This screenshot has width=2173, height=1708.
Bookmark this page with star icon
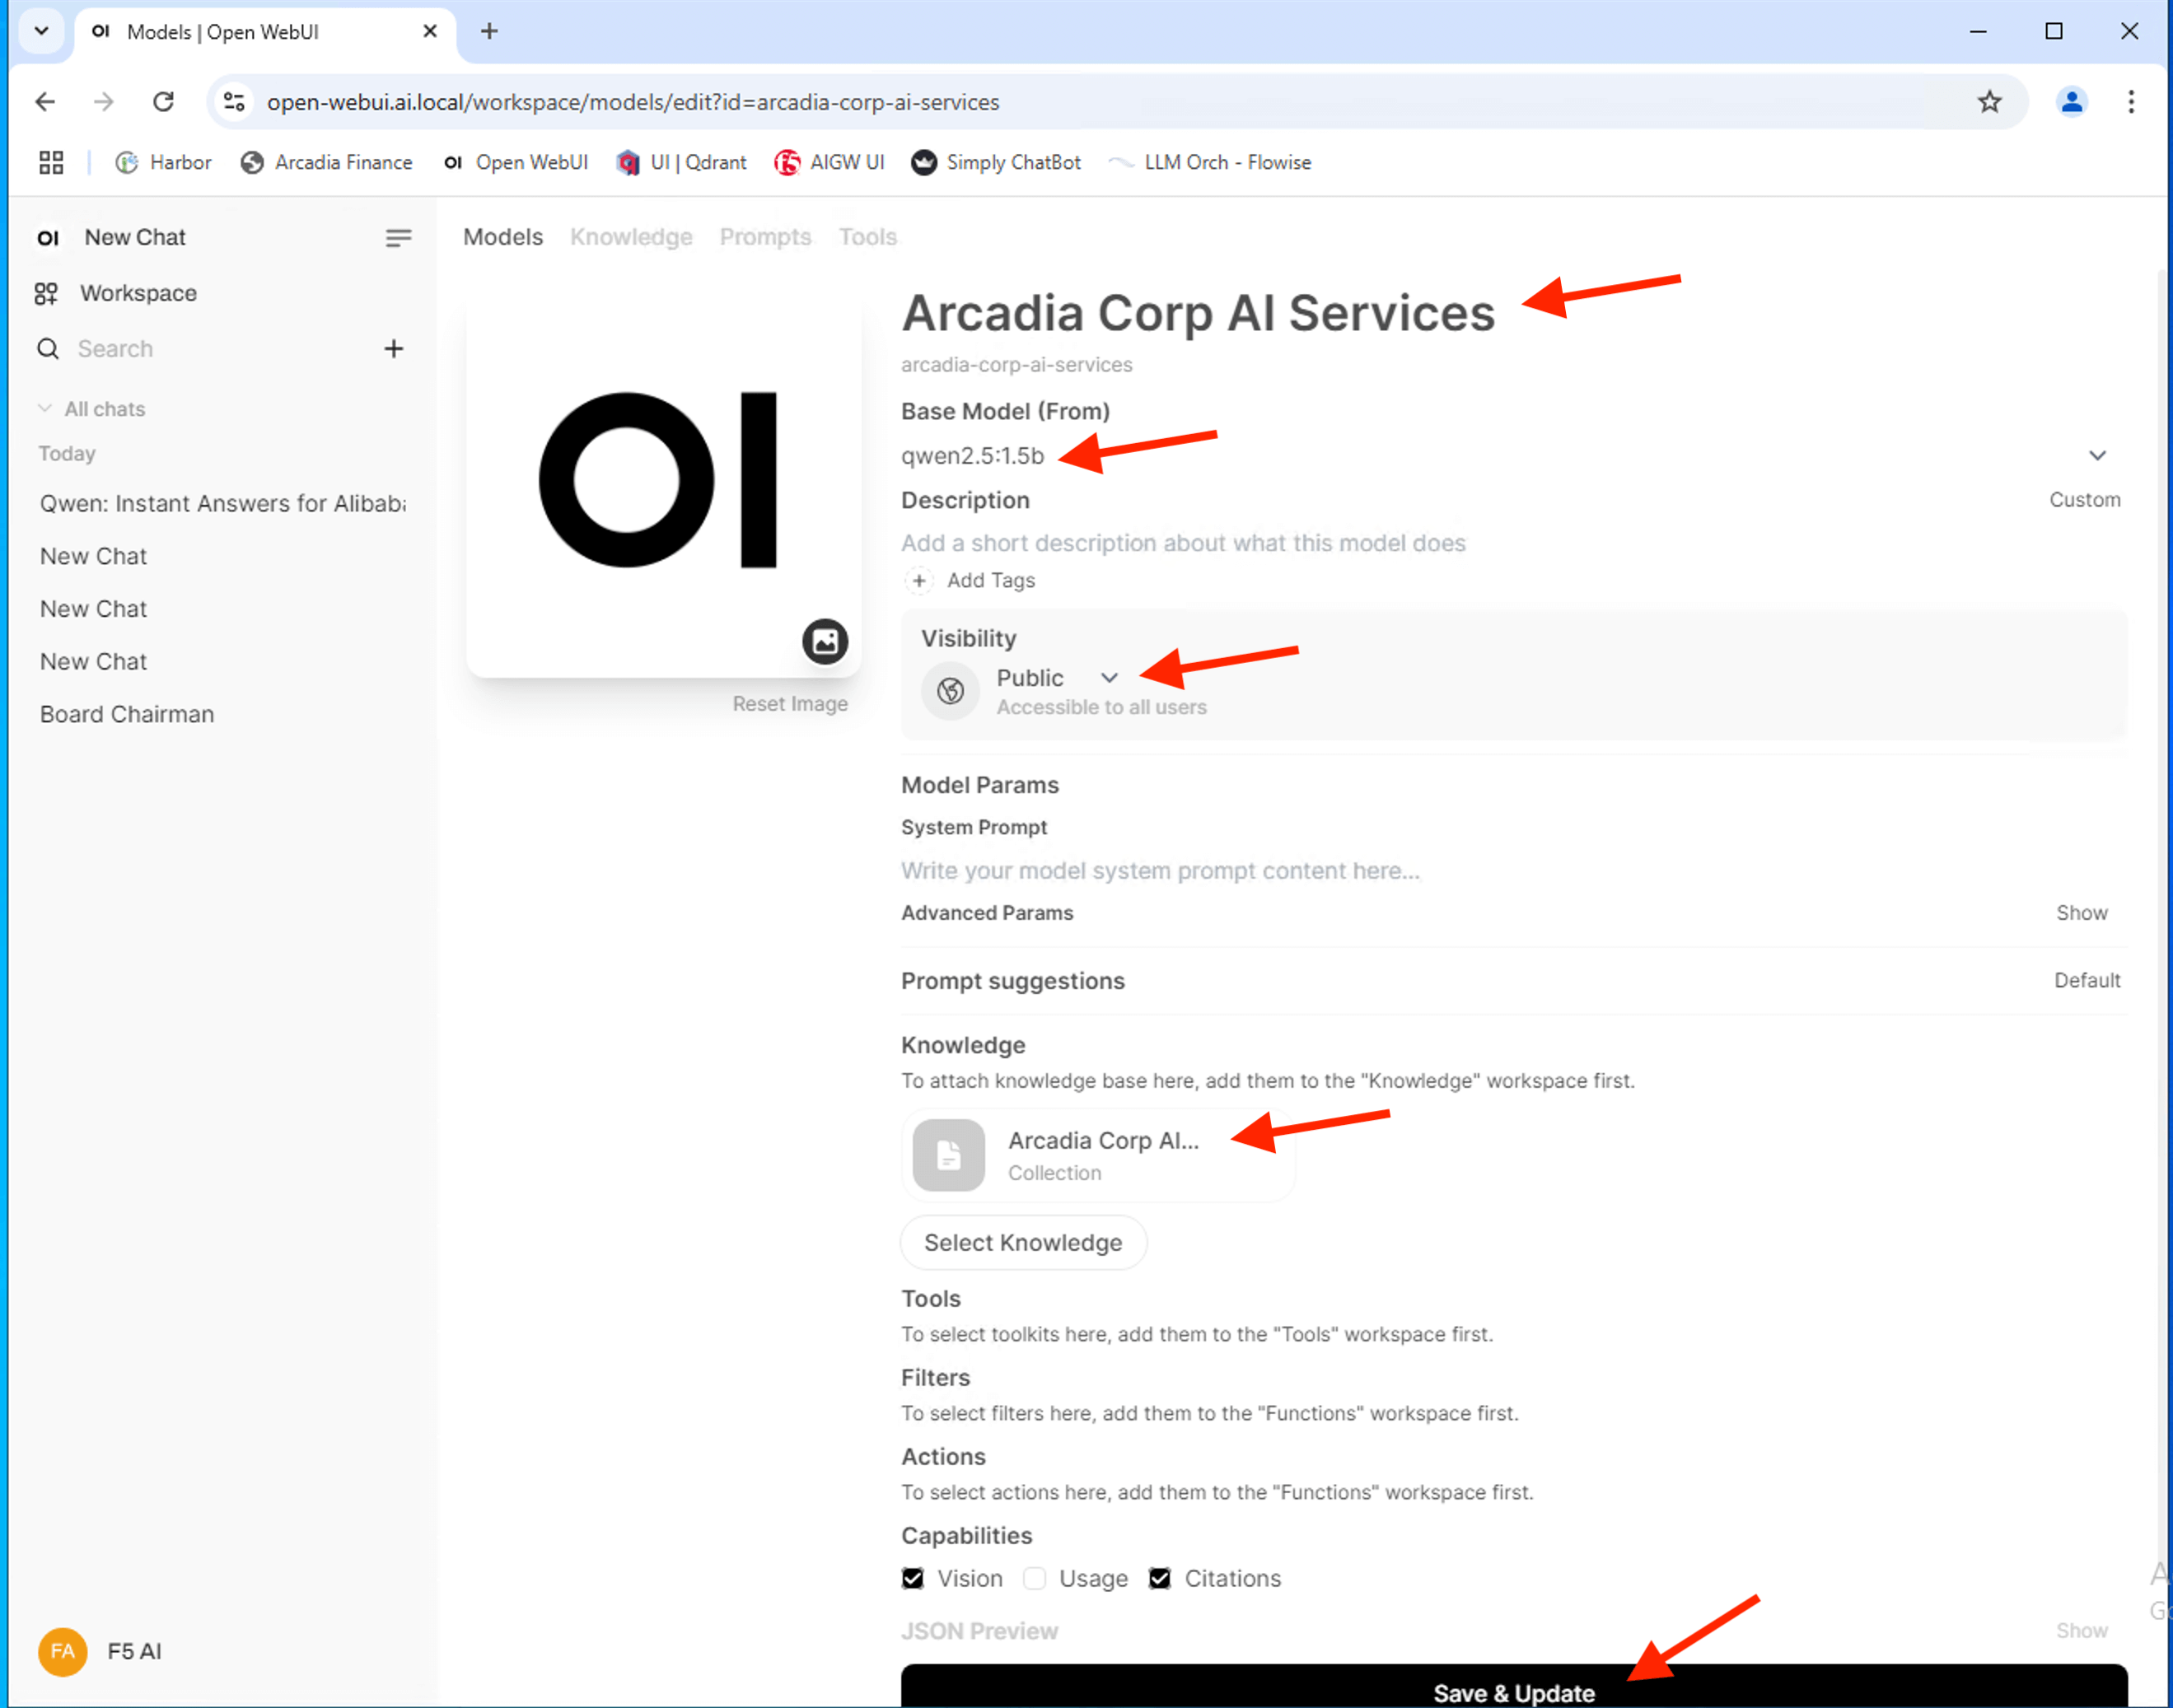click(1989, 102)
